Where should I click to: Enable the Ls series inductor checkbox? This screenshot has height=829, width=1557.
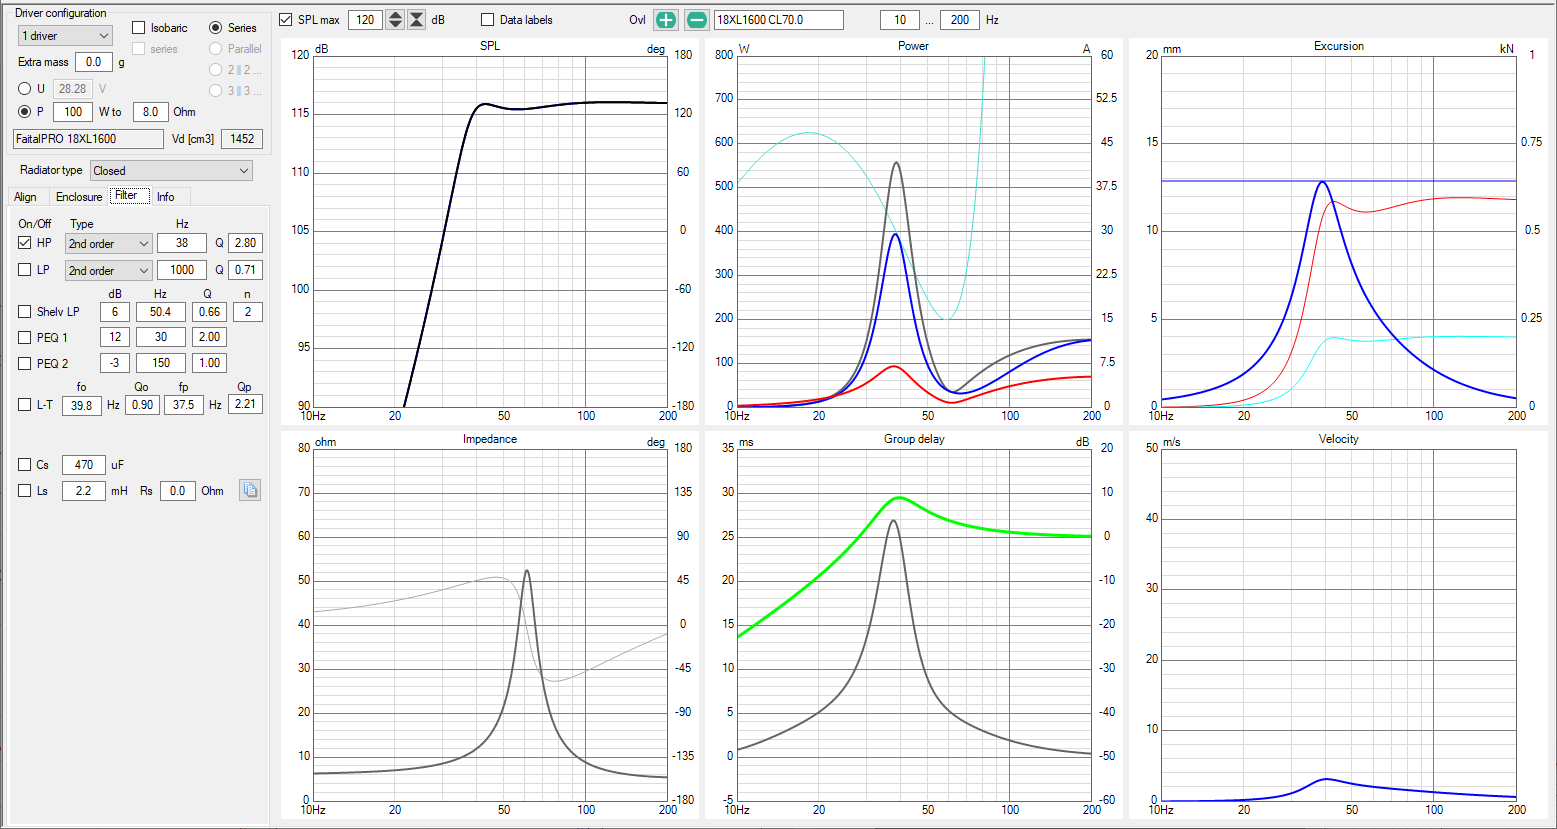(25, 491)
